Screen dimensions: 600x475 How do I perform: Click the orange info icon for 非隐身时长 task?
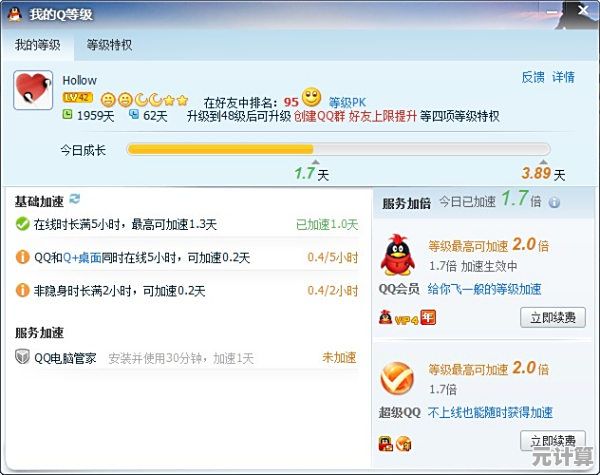coord(23,290)
